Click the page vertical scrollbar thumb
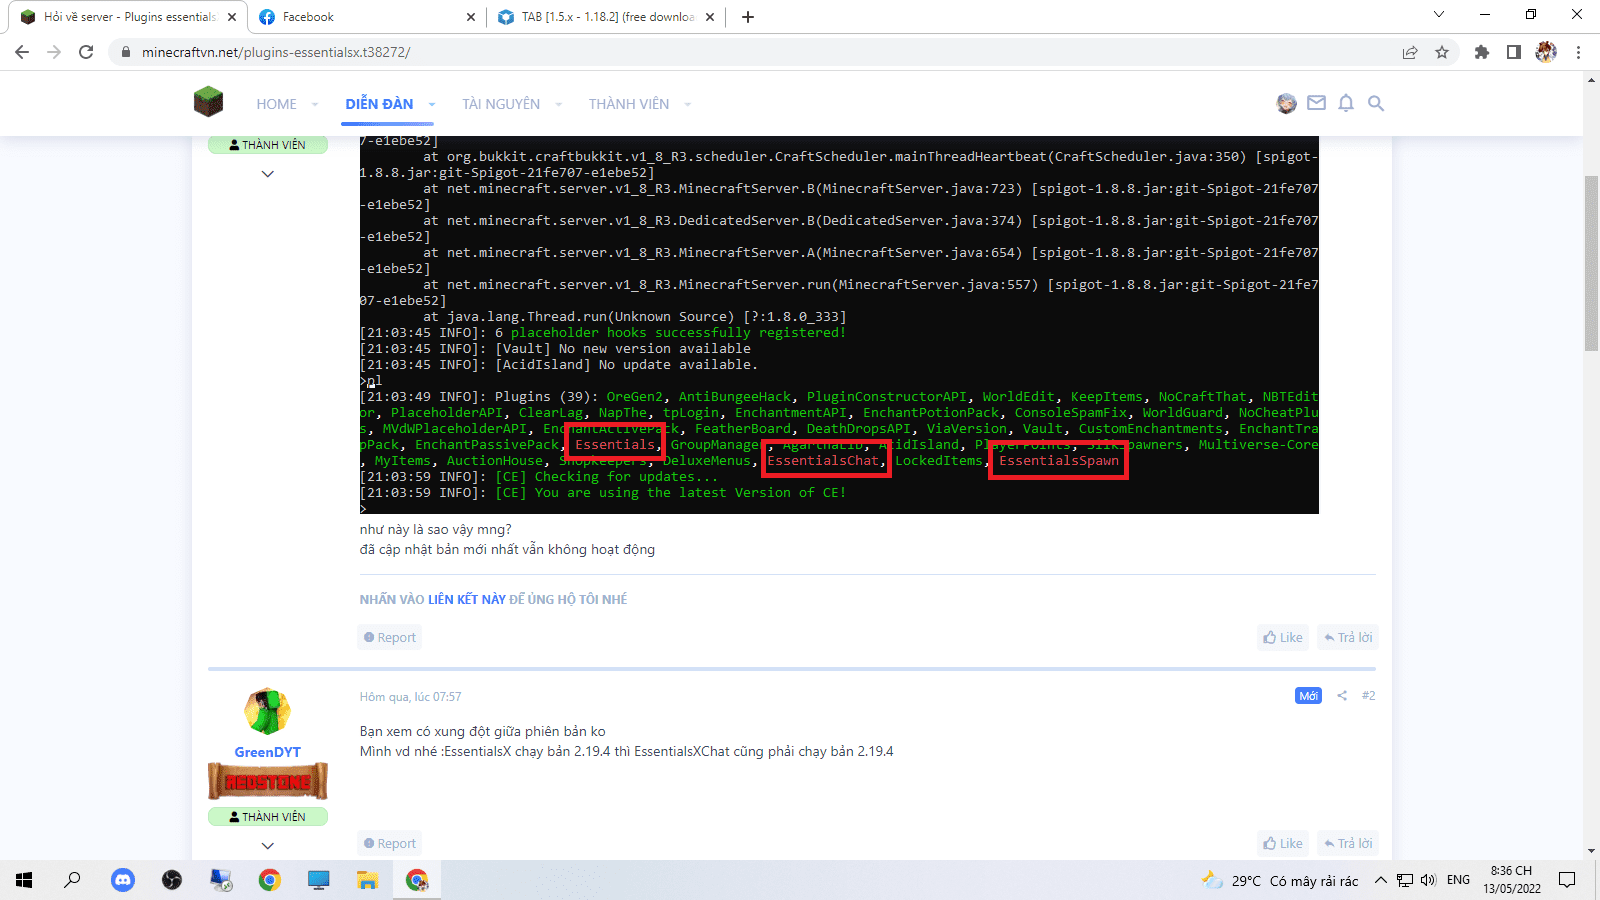The image size is (1600, 900). 1591,263
